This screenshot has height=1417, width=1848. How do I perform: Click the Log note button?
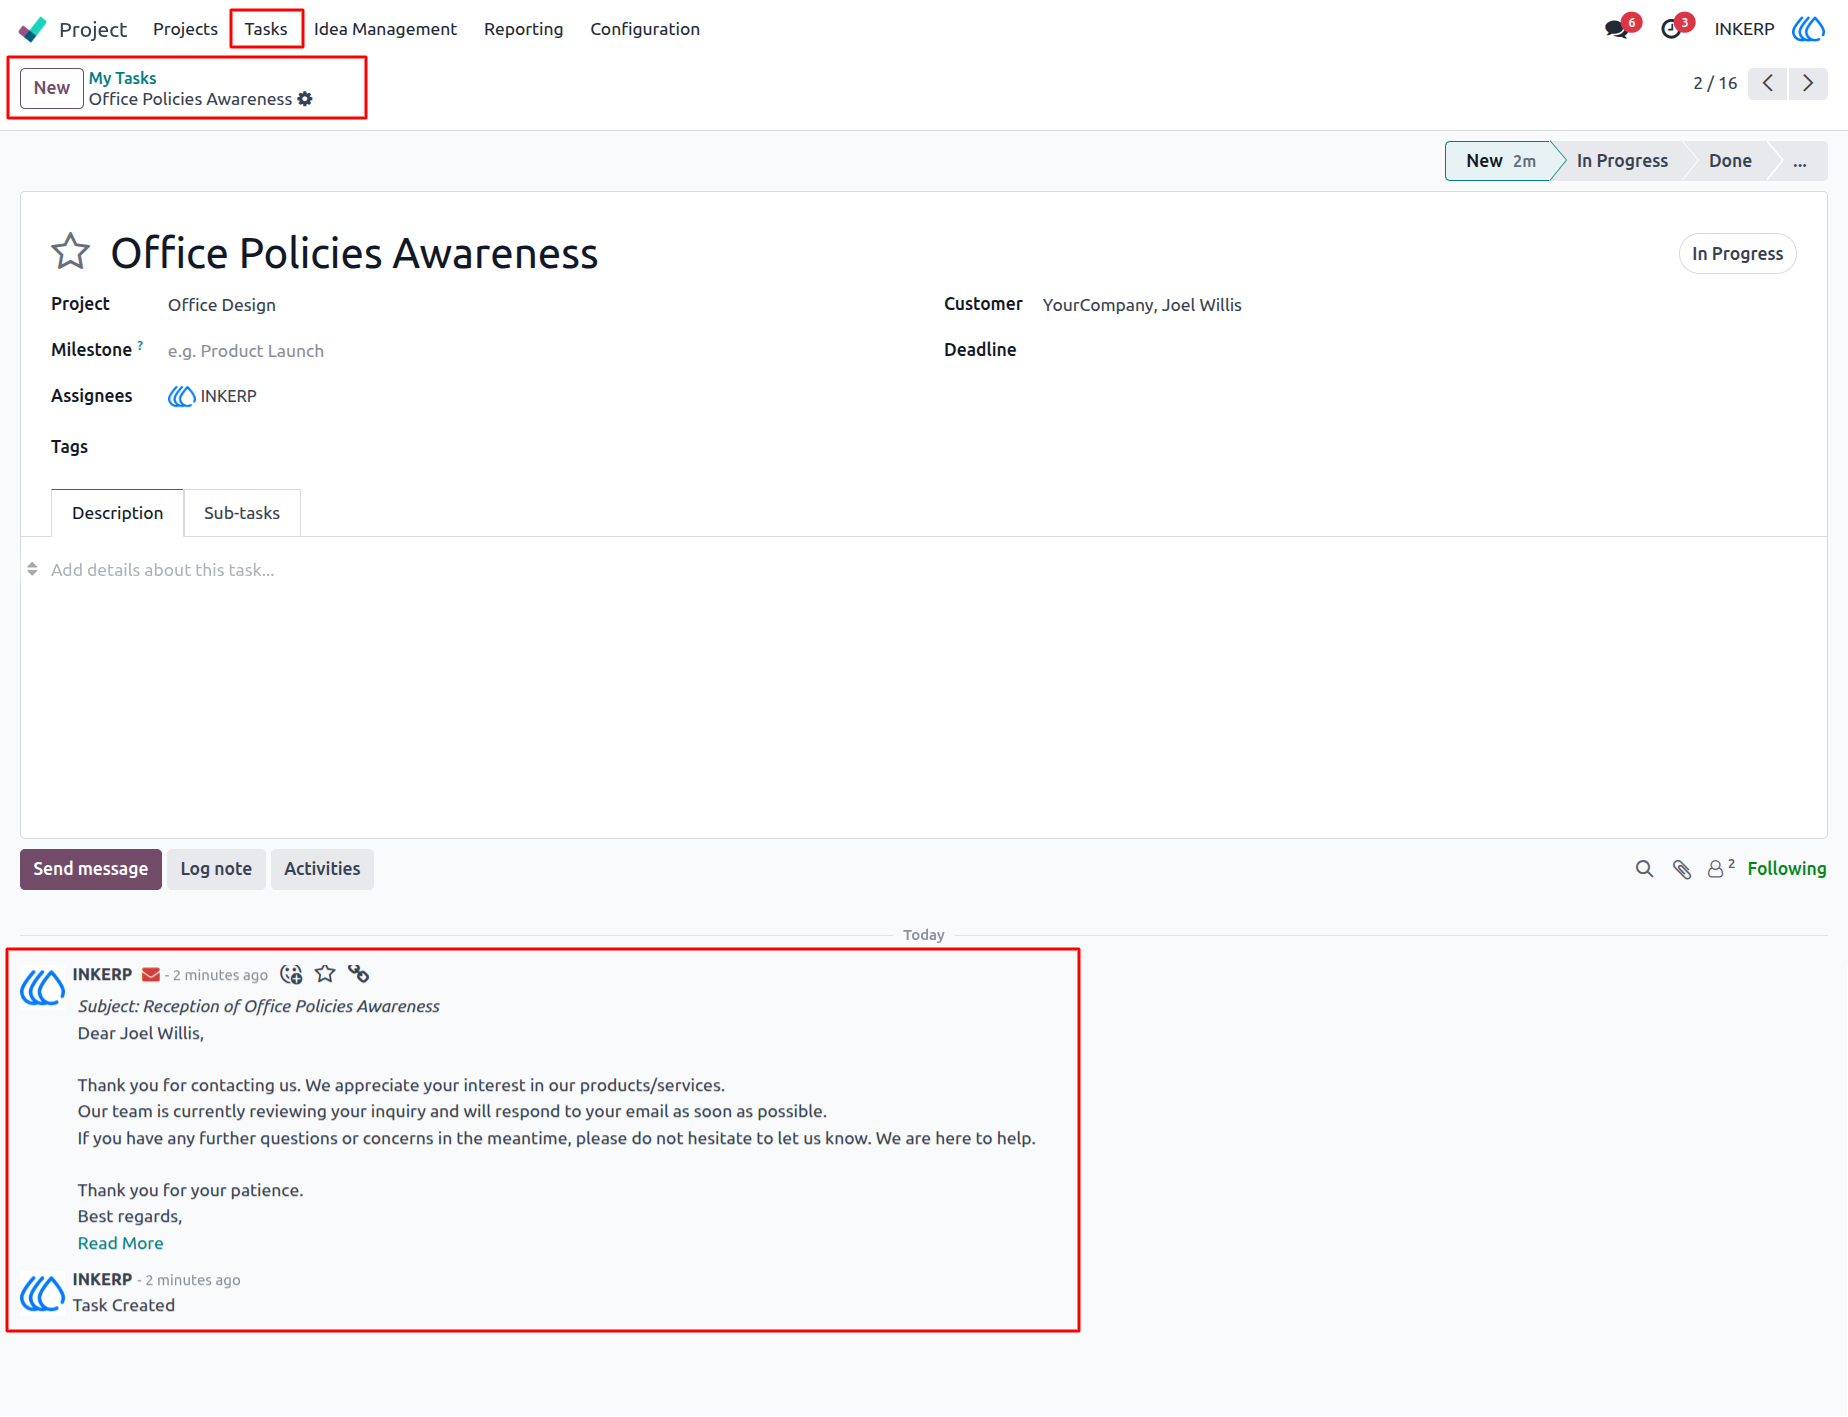tap(216, 869)
